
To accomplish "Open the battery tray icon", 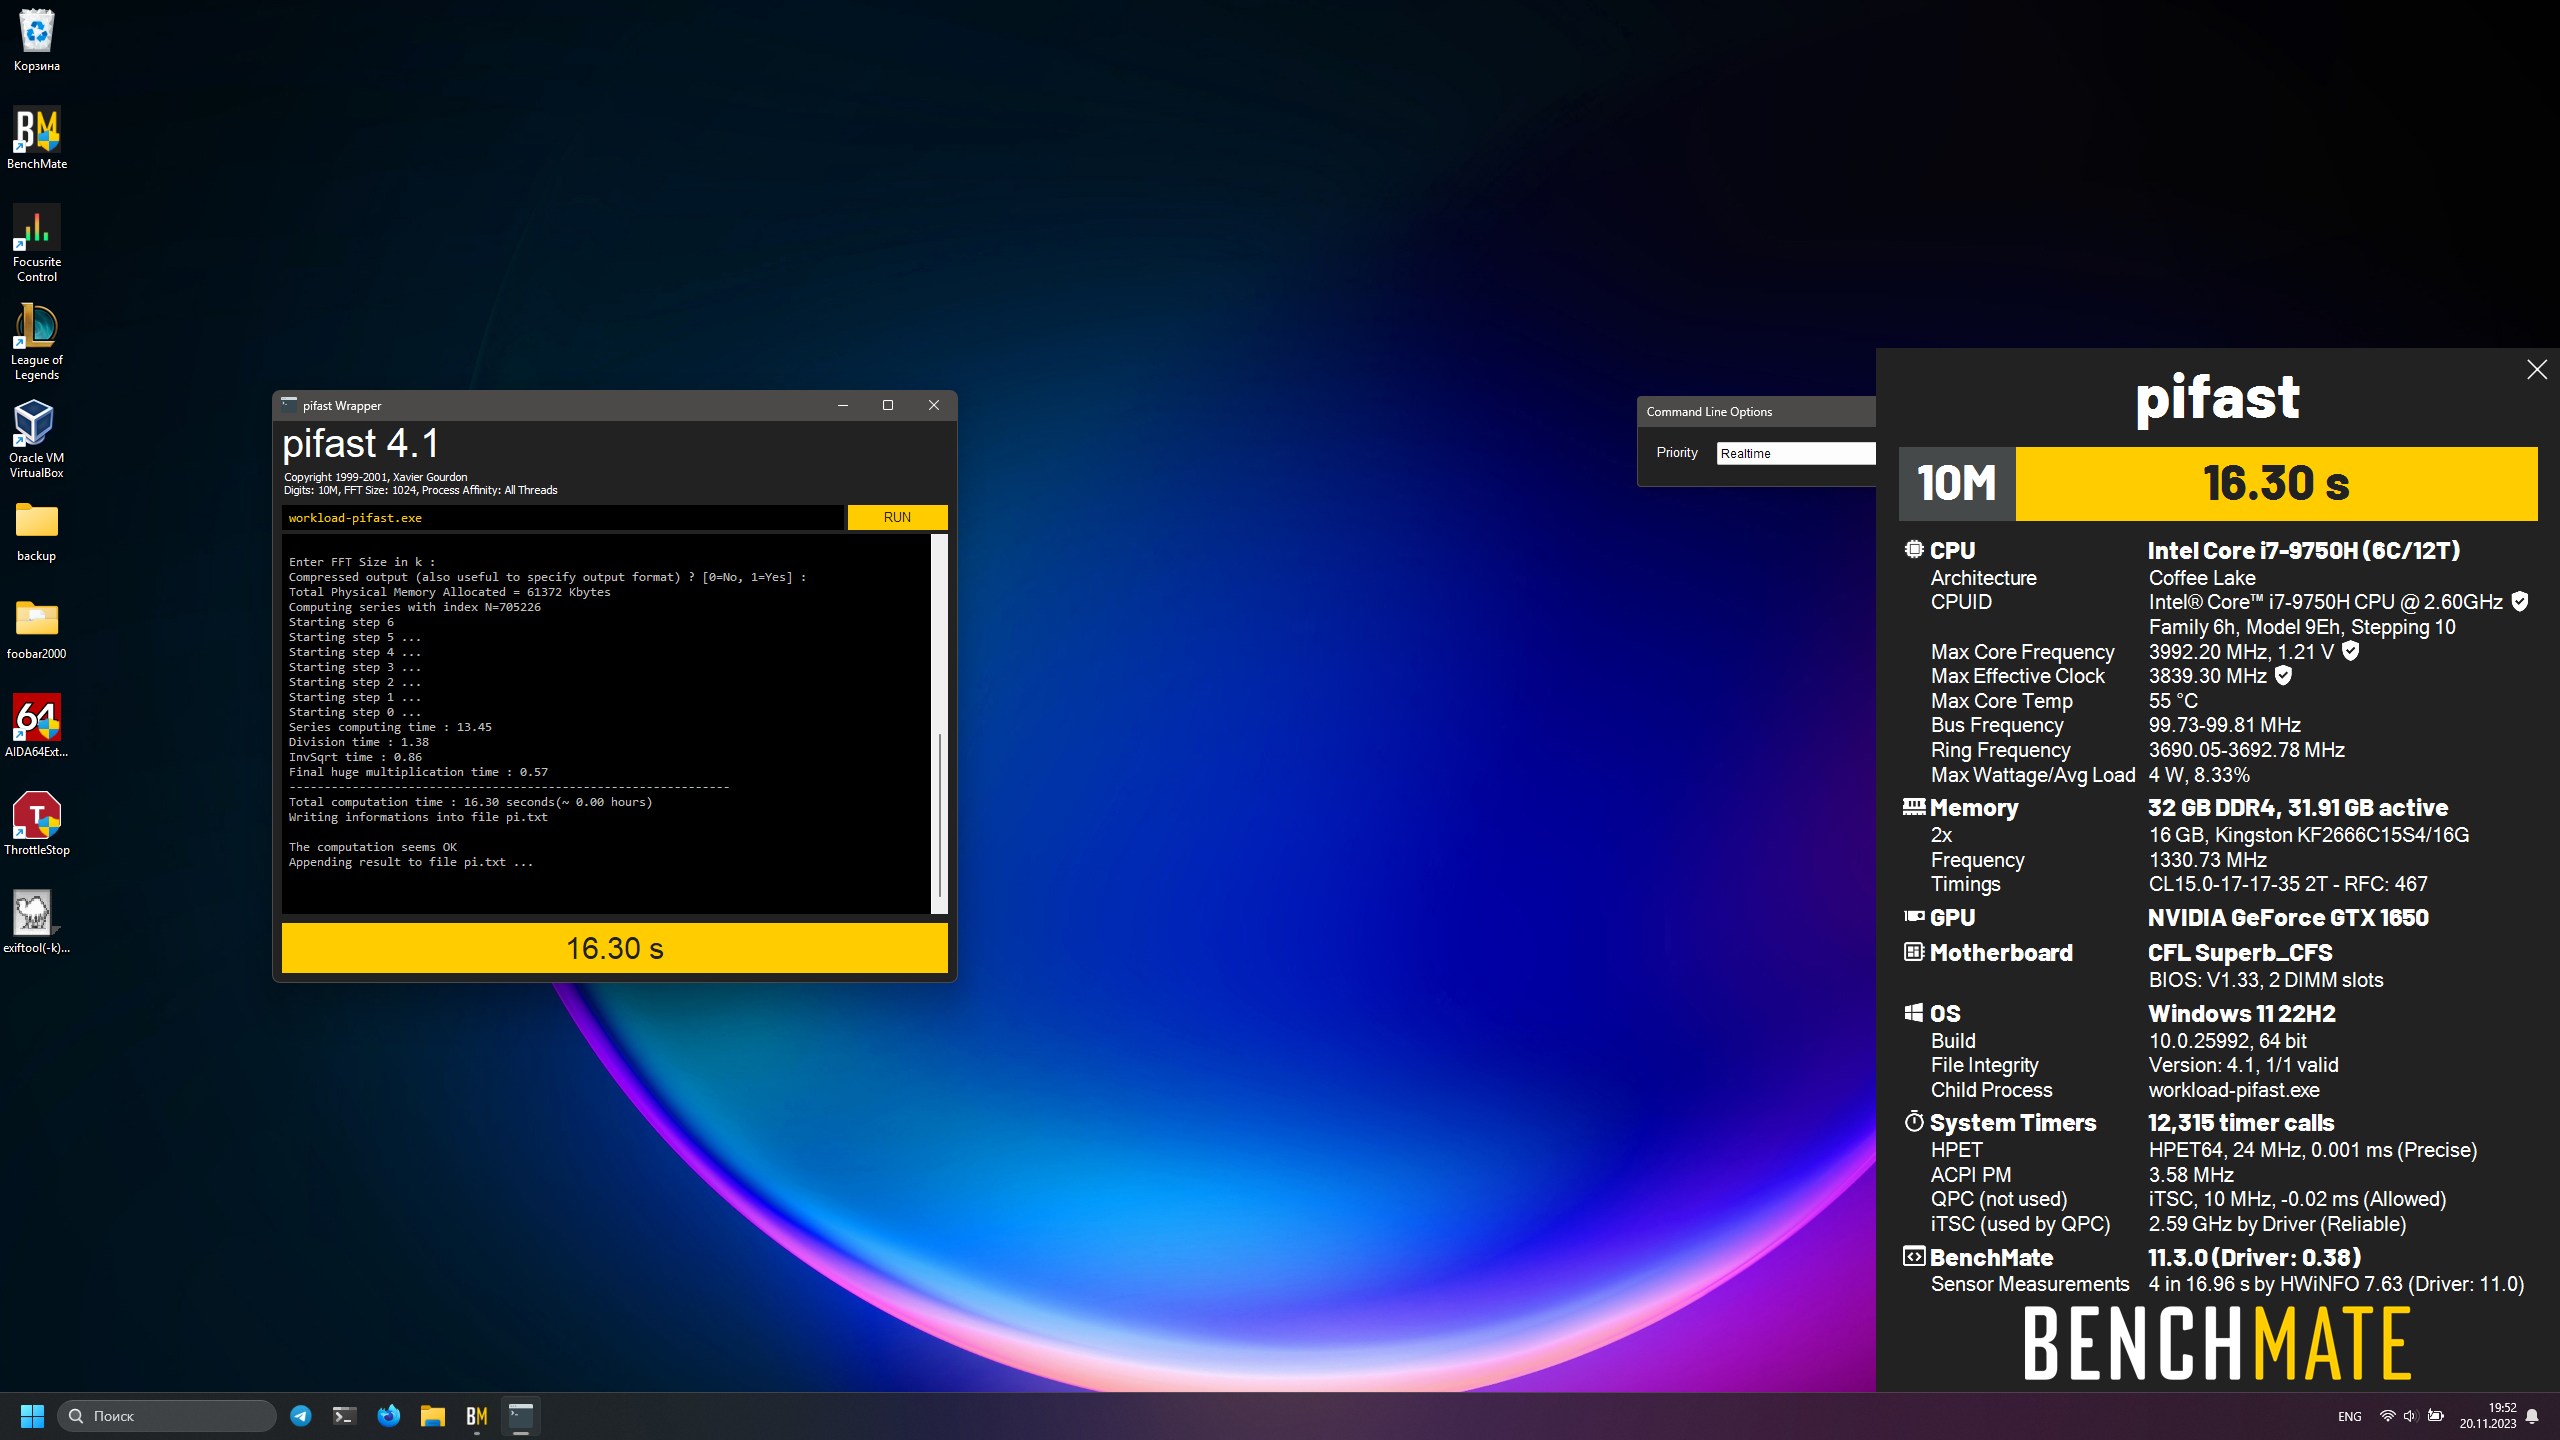I will coord(2436,1416).
